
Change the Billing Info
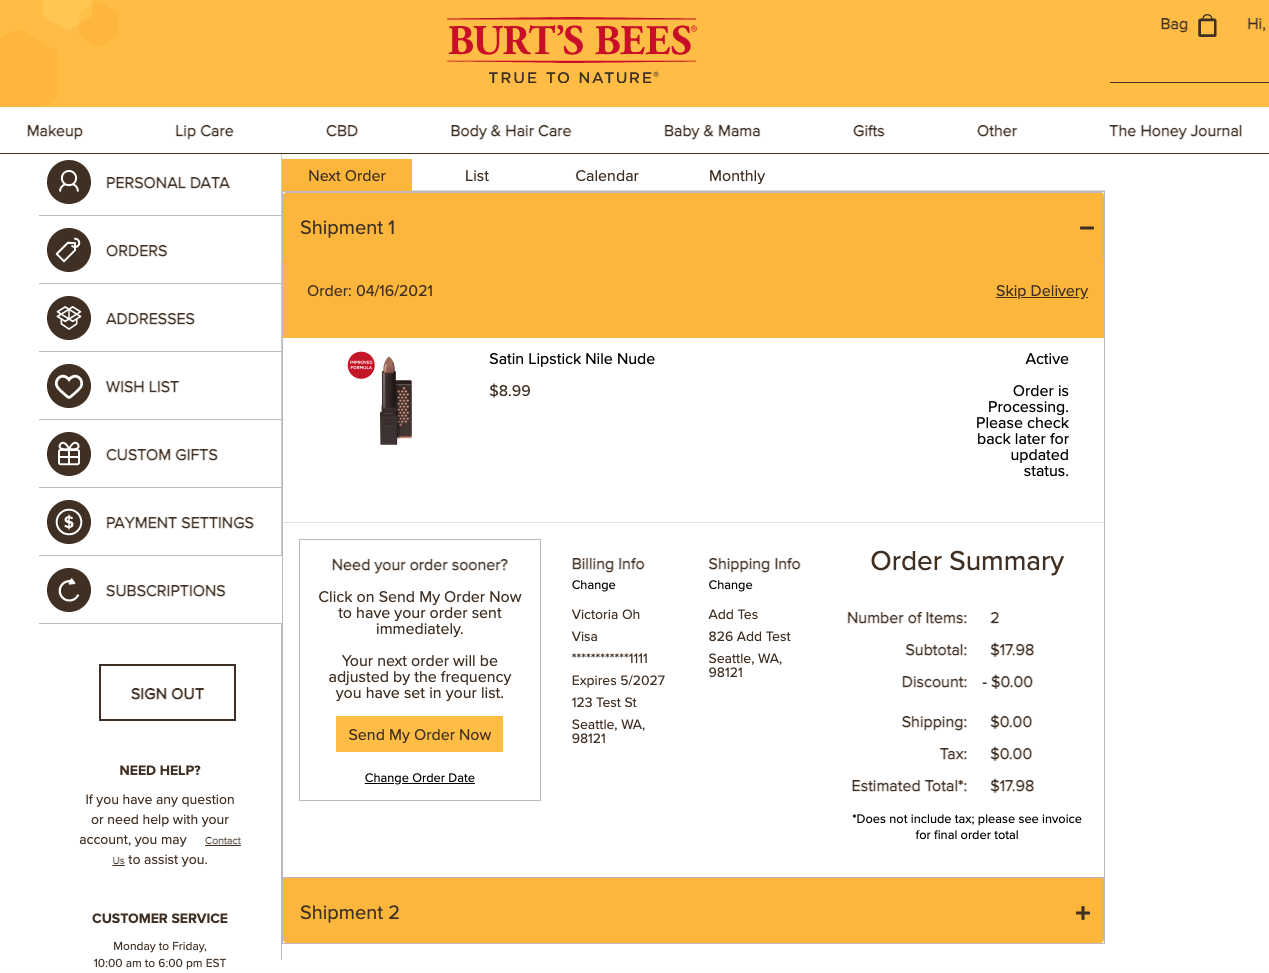click(x=594, y=584)
